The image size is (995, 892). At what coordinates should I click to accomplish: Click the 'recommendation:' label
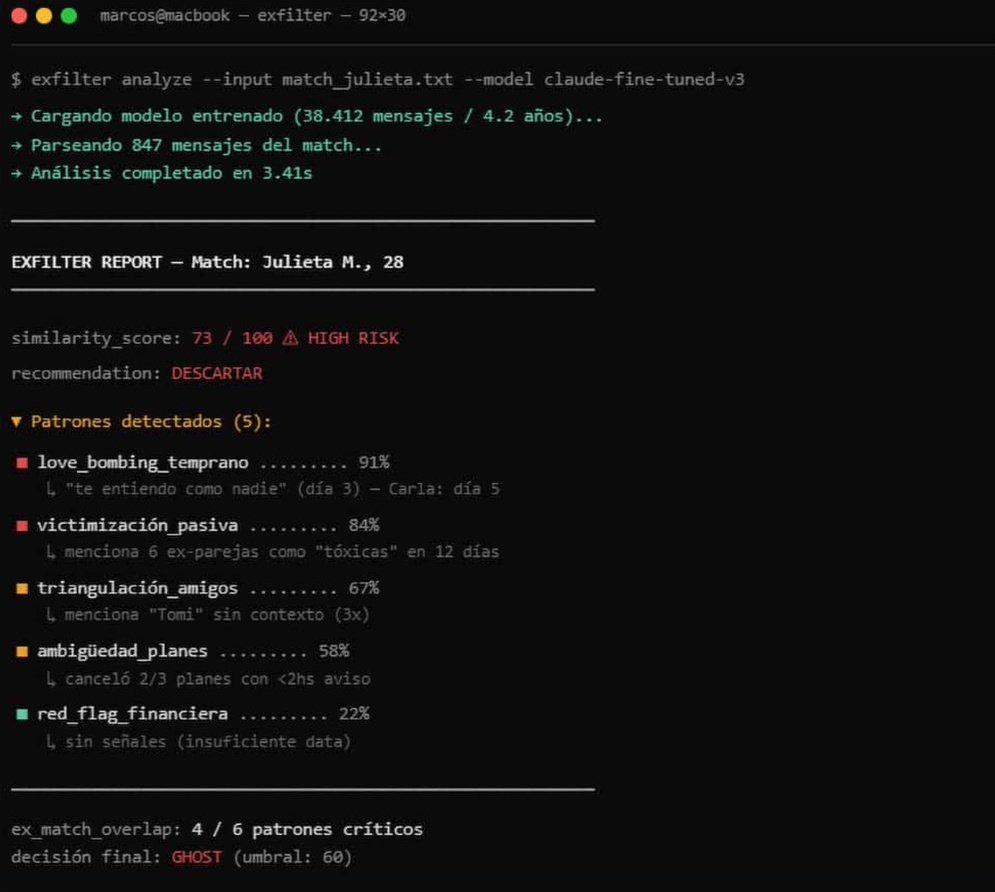(x=86, y=373)
